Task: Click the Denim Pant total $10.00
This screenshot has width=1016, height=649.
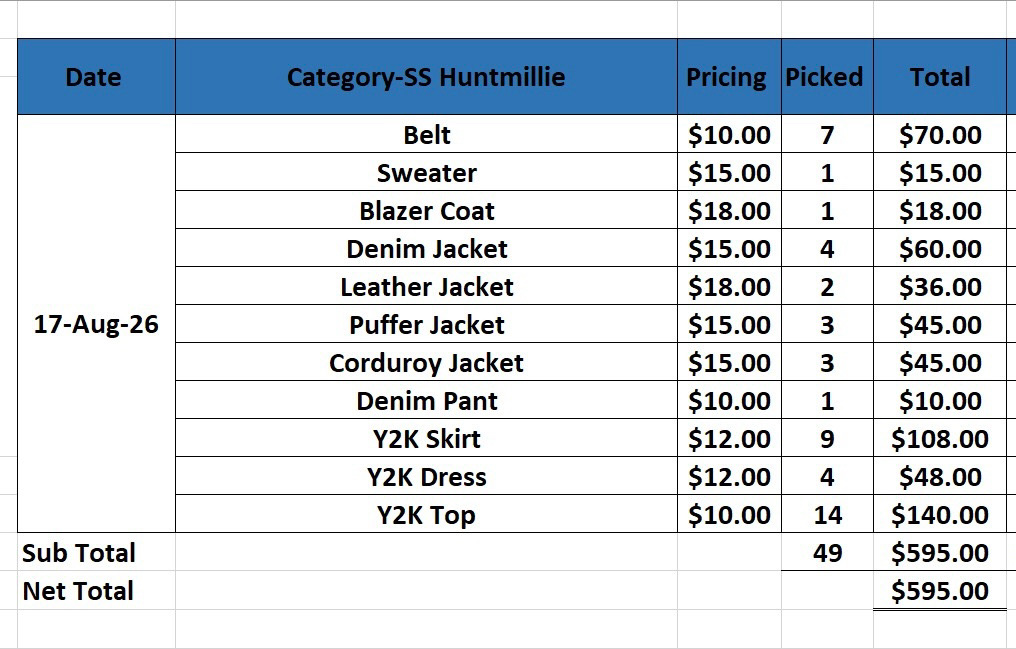Action: pos(940,400)
